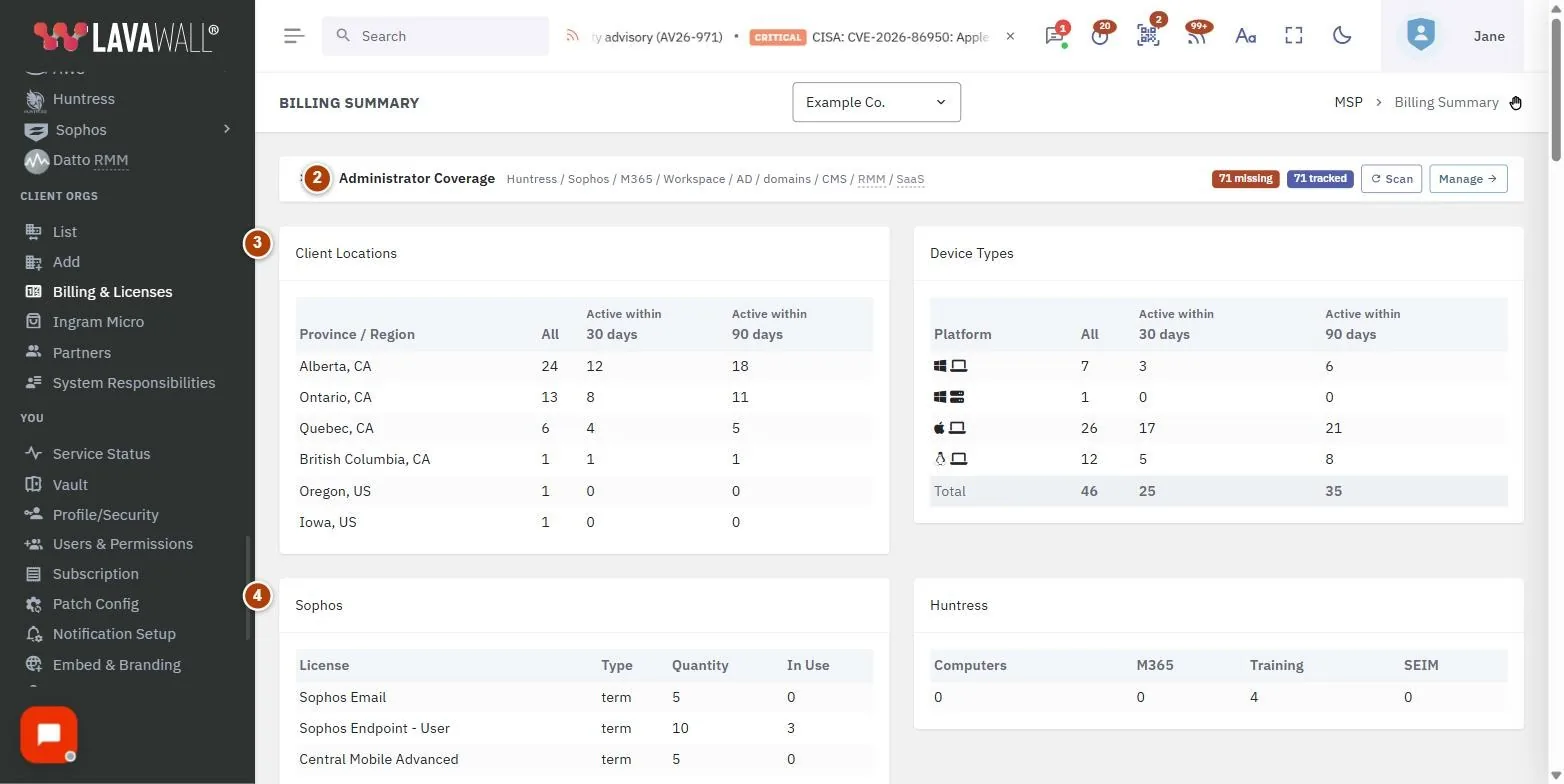1564x784 pixels.
Task: Click the User name Jane
Action: pyautogui.click(x=1489, y=36)
